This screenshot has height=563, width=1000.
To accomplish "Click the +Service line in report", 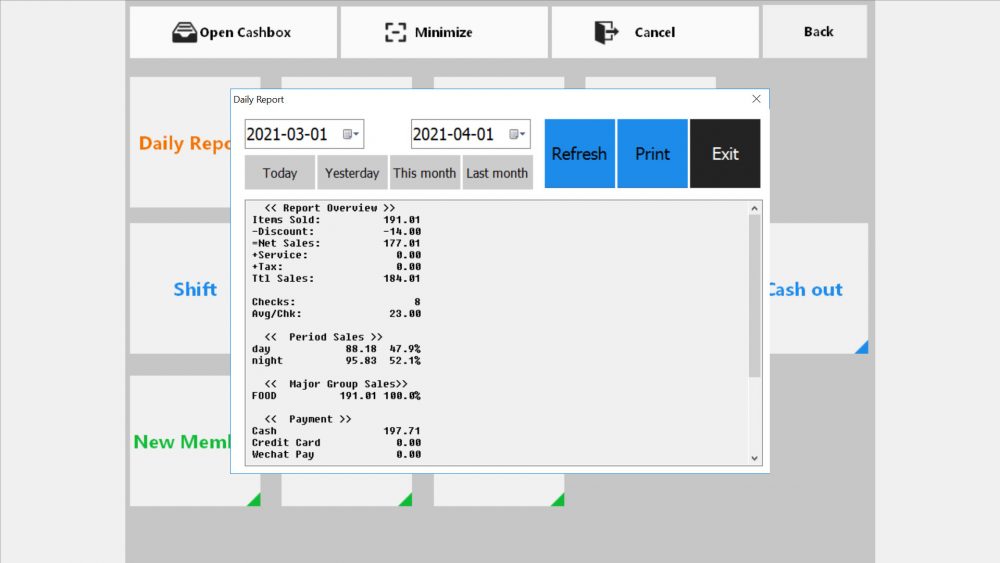I will [336, 255].
